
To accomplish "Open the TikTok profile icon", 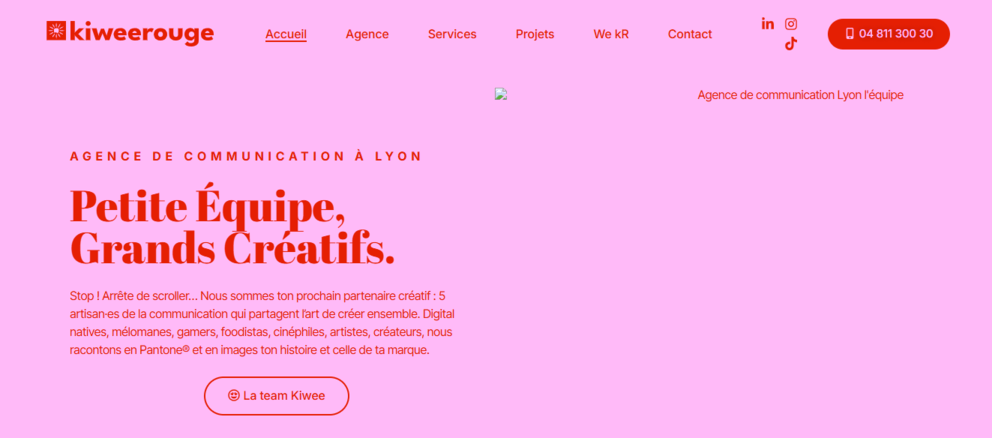I will pyautogui.click(x=791, y=44).
